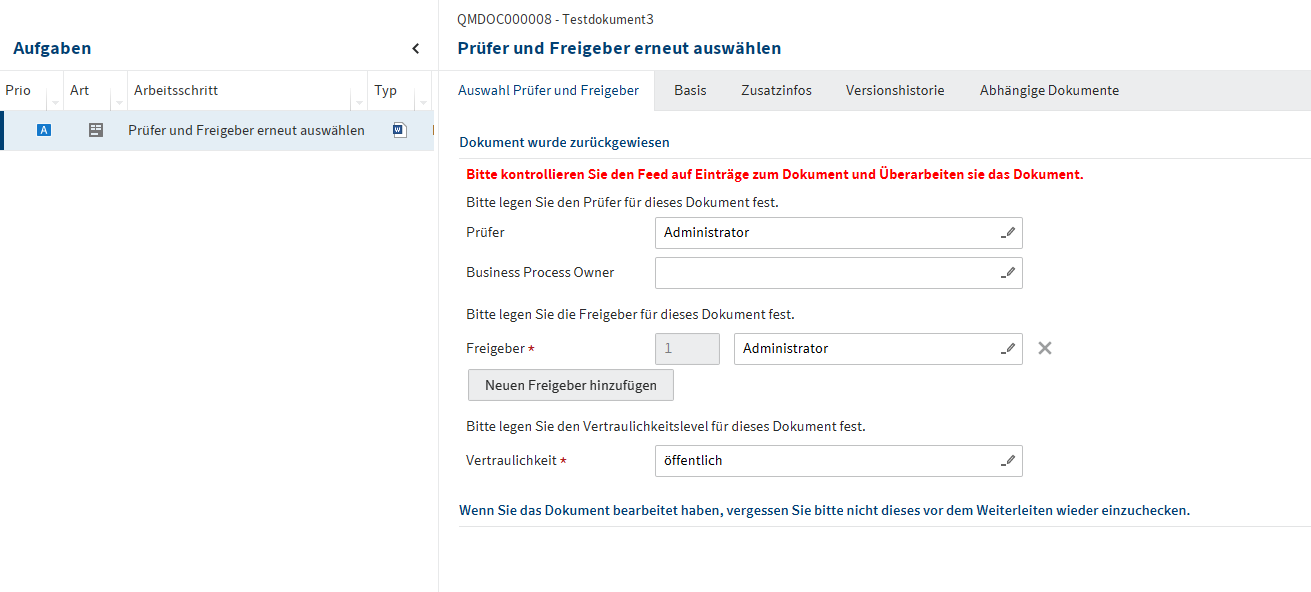The height and width of the screenshot is (592, 1311).
Task: Switch to the Basis tab
Action: [x=690, y=90]
